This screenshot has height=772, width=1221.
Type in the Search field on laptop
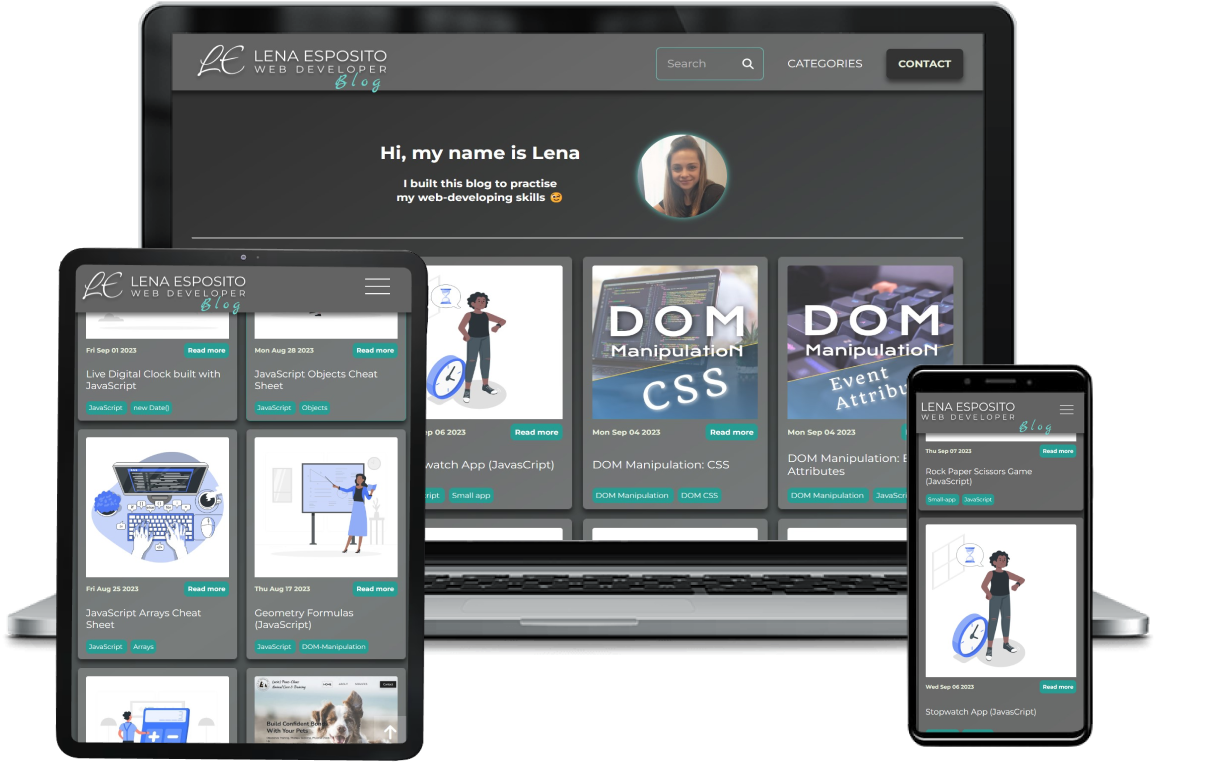(x=695, y=64)
